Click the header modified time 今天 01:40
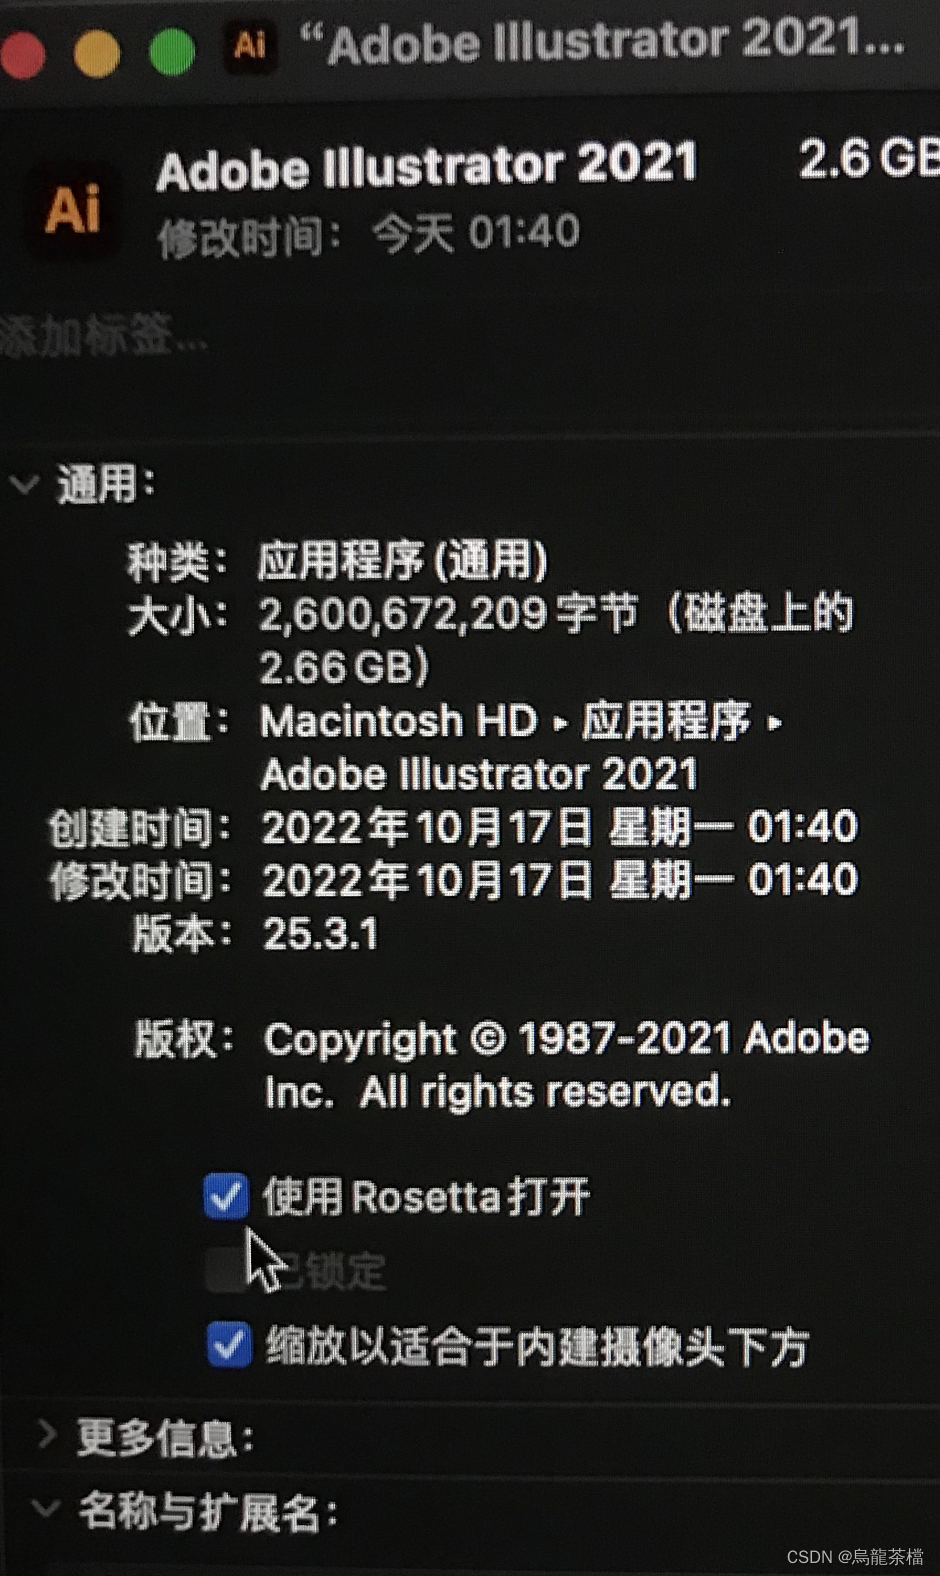Image resolution: width=940 pixels, height=1576 pixels. [476, 232]
